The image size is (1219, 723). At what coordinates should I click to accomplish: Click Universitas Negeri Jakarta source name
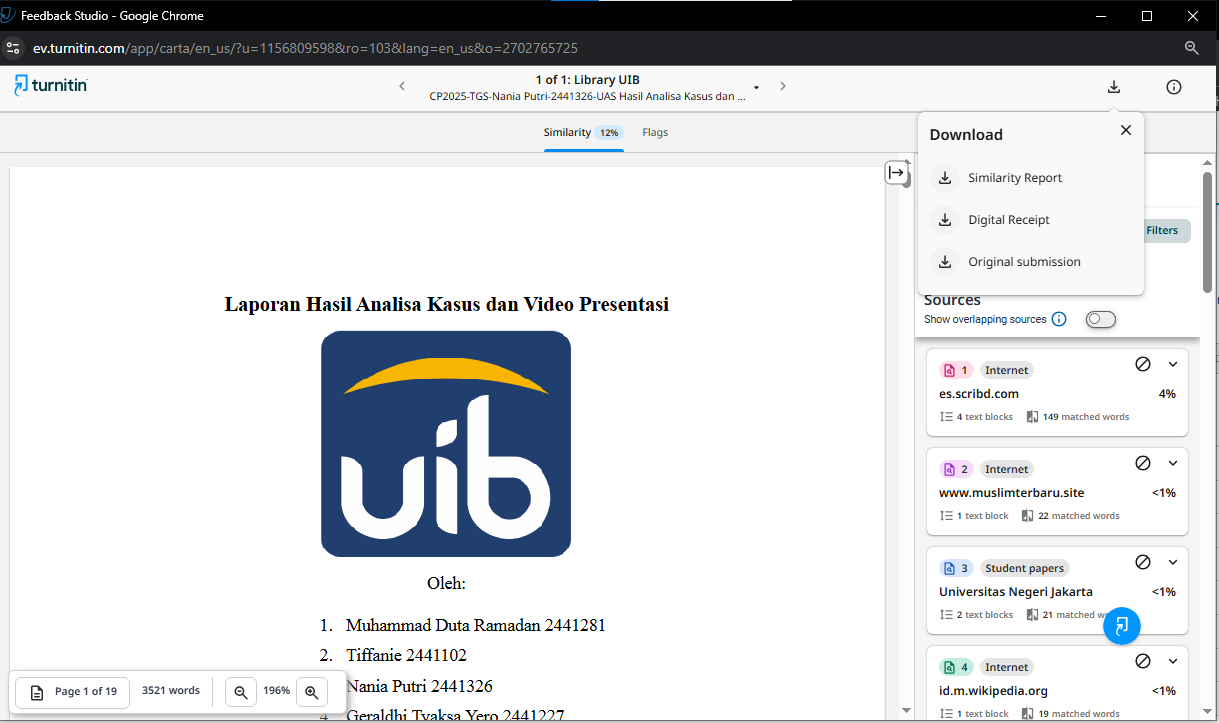[1016, 592]
